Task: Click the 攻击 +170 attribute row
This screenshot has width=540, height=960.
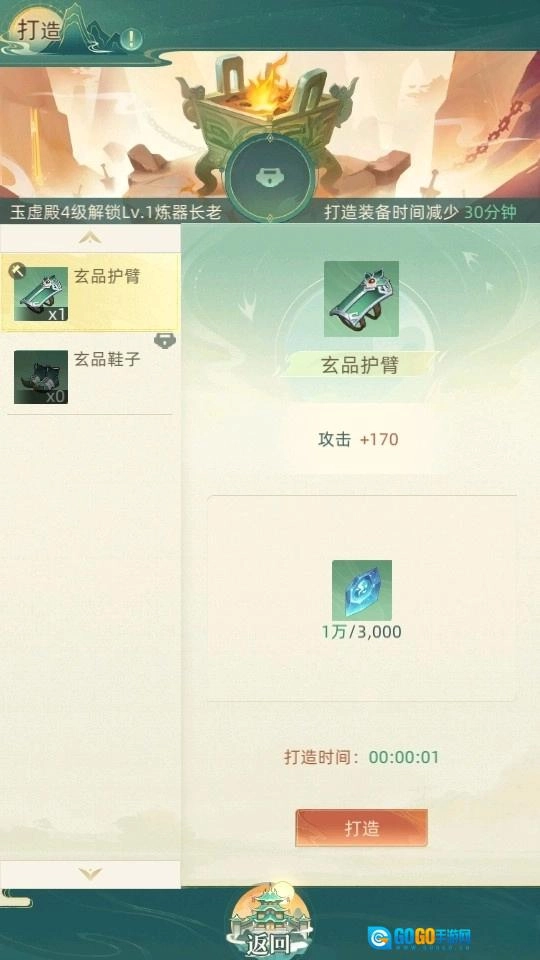Action: [358, 439]
